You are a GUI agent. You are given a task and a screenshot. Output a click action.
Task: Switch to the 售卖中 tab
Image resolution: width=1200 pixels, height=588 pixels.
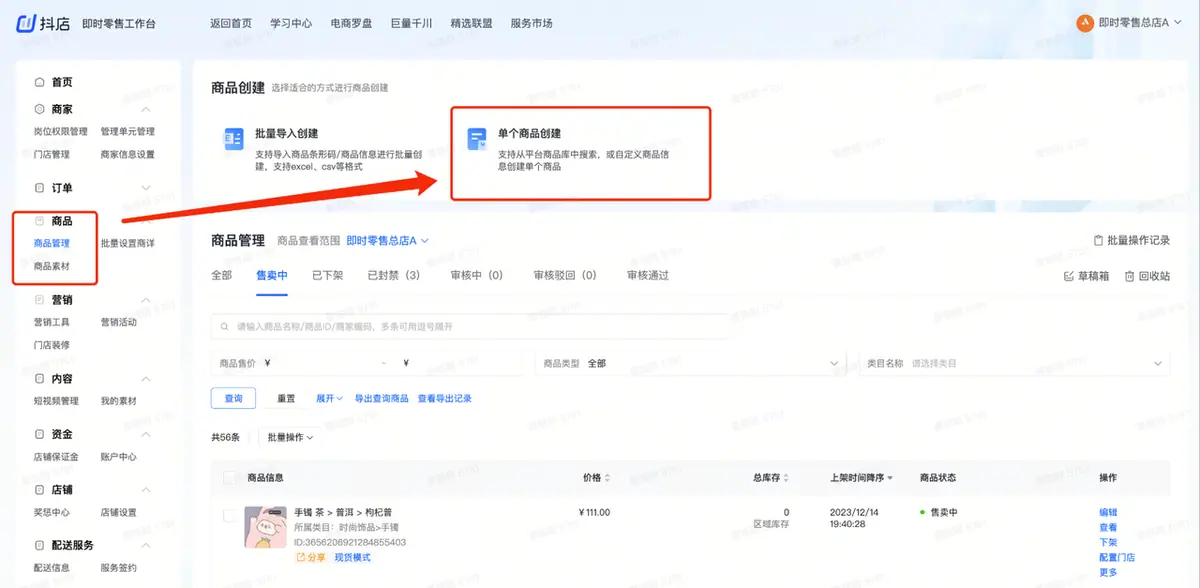click(x=272, y=275)
